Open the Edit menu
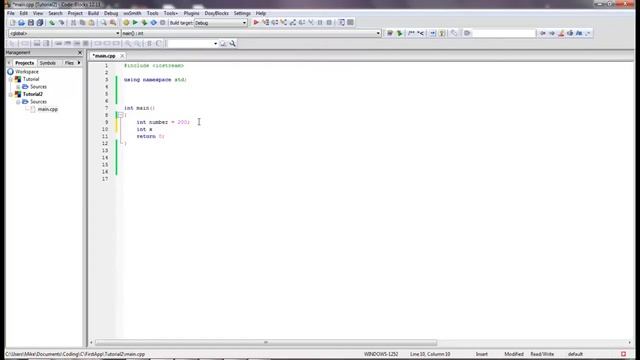640x360 pixels. (24, 13)
